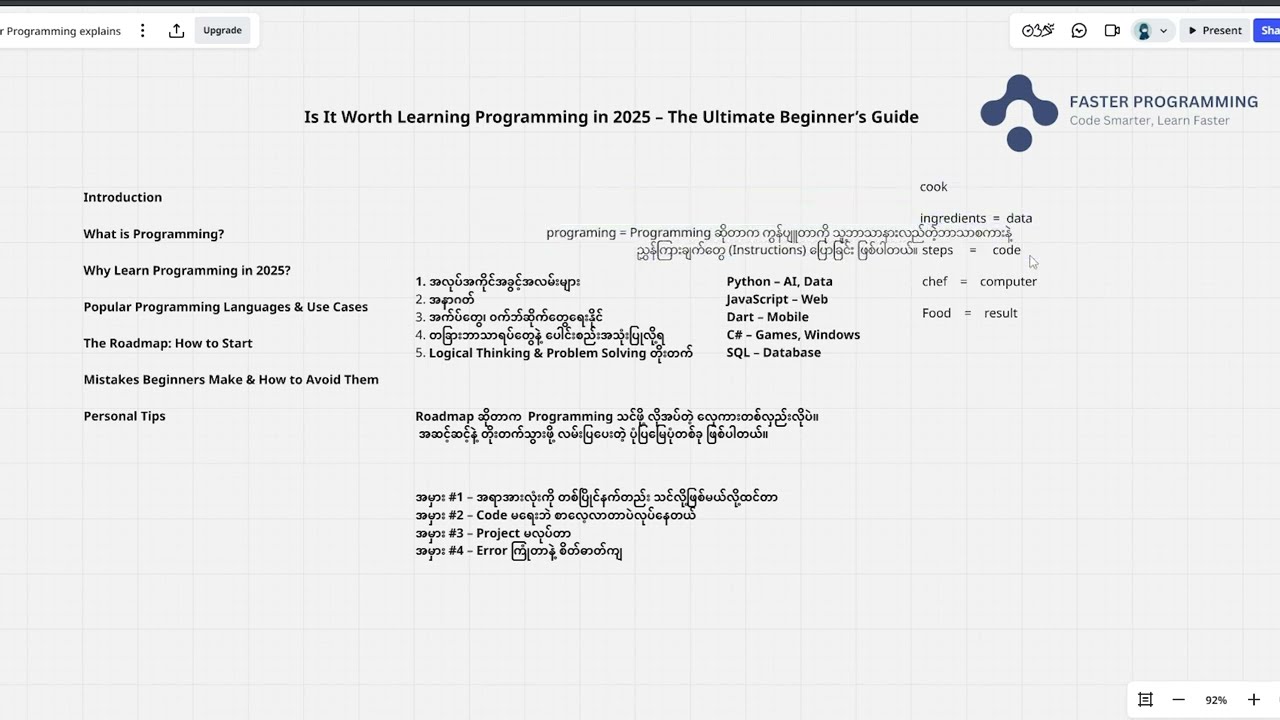Click the 'programing = Programming' definition text
Screen dimensions: 1280x720
(780, 241)
